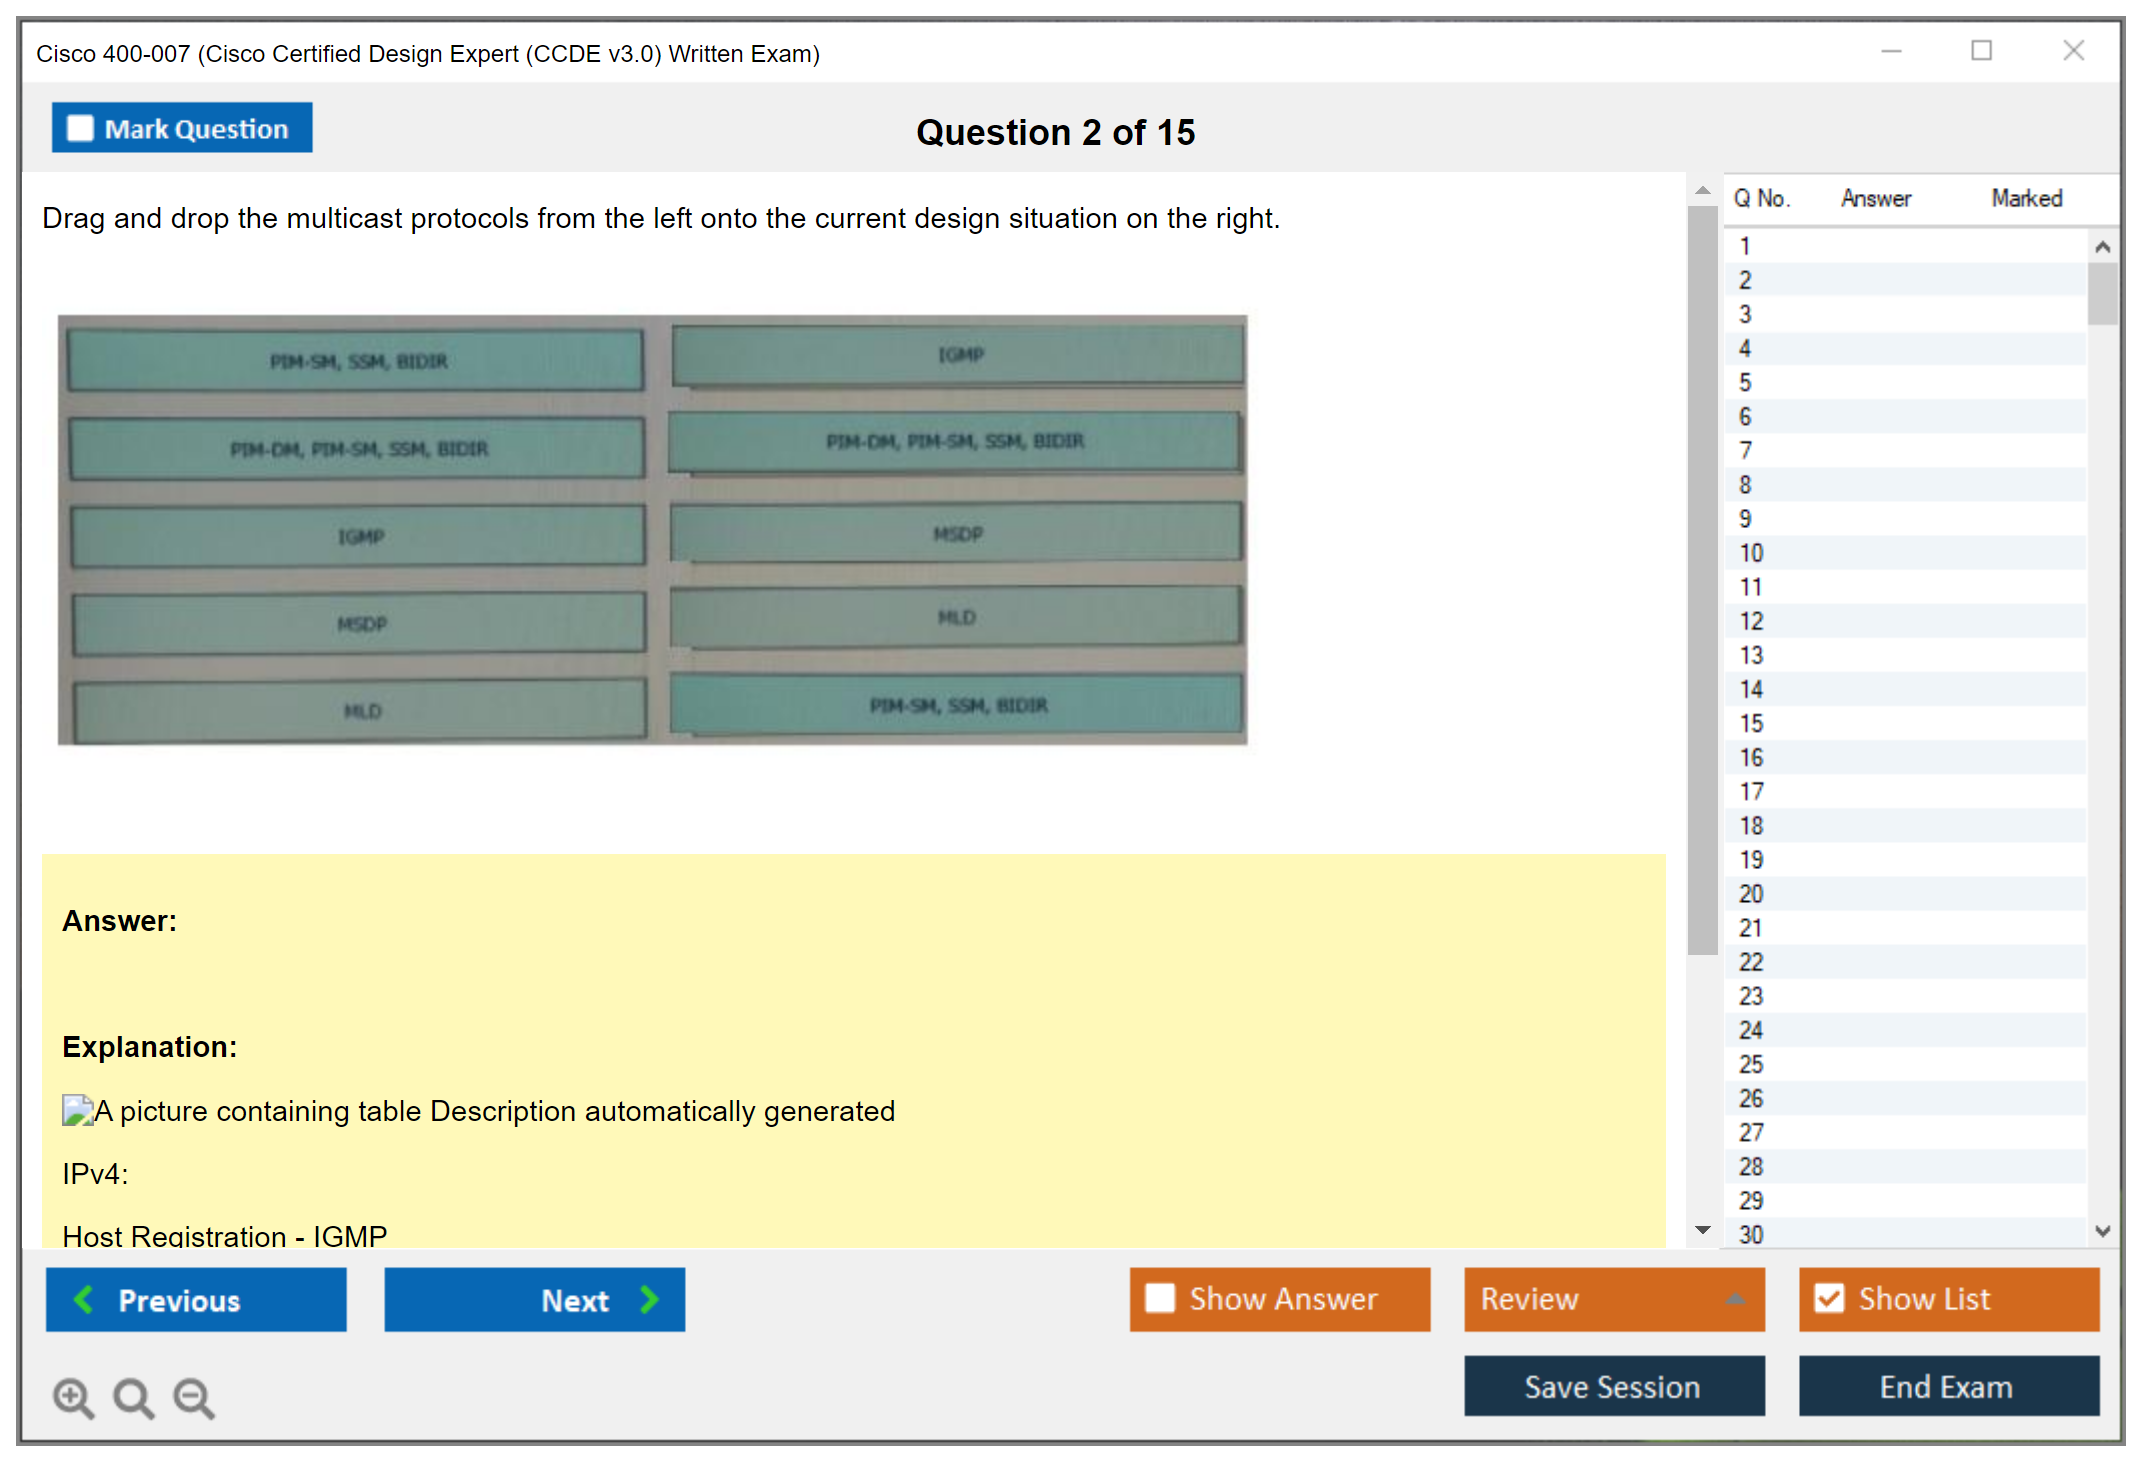
Task: Click the main content vertical scrollbar thumb
Action: (x=1702, y=580)
